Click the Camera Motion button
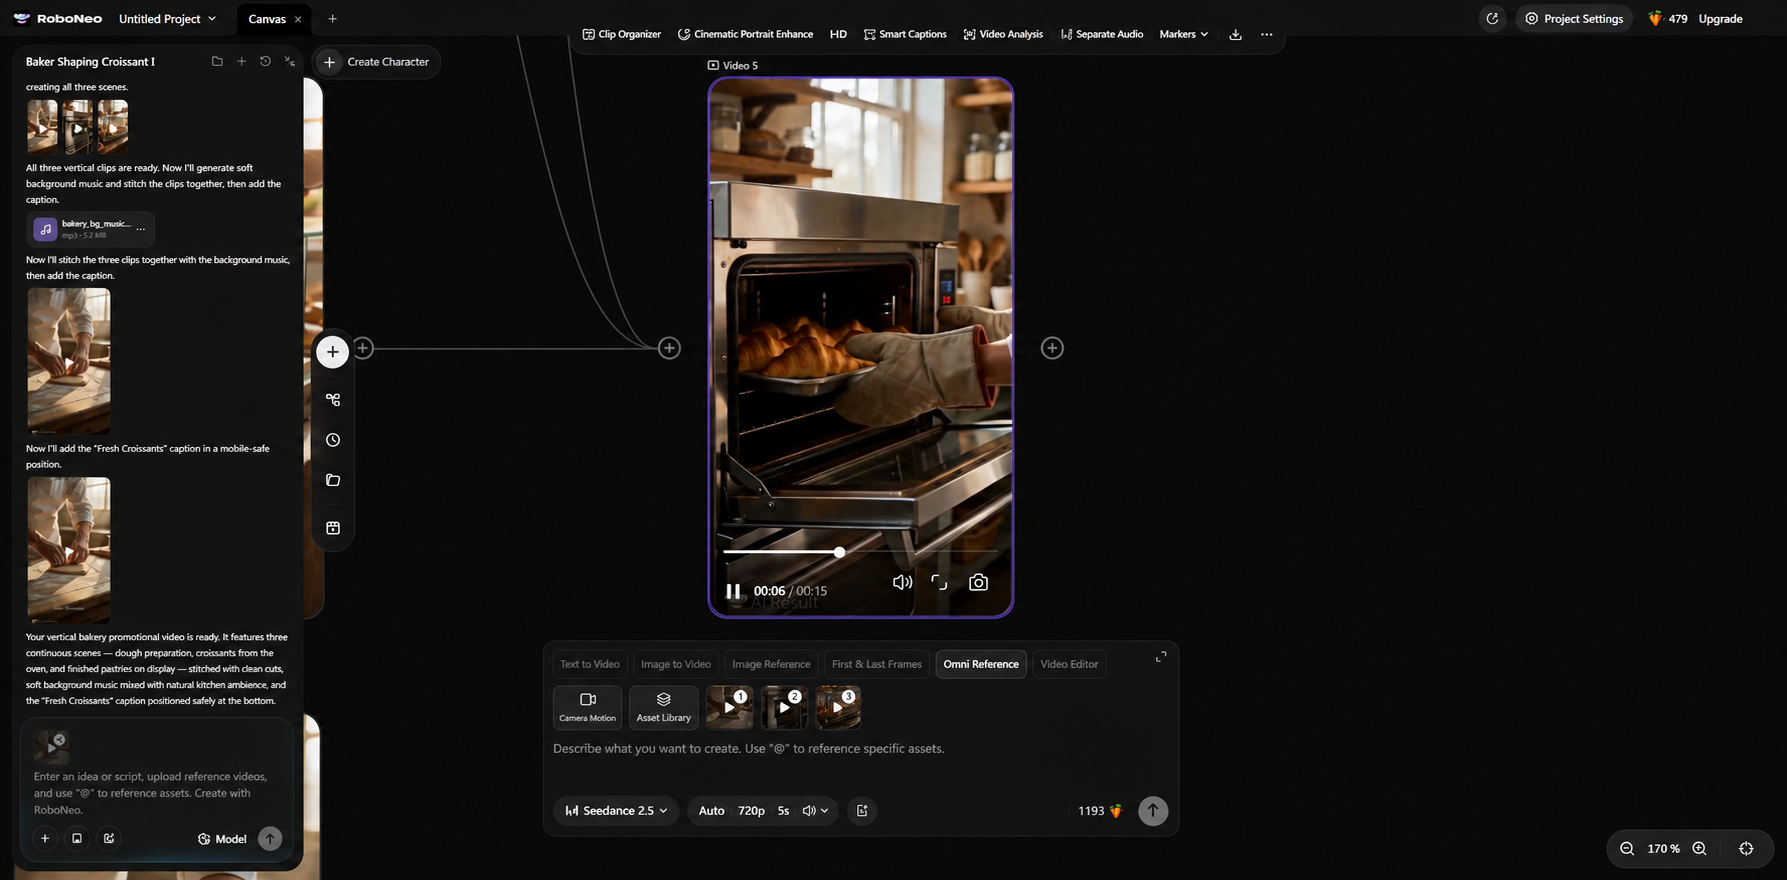Image resolution: width=1787 pixels, height=880 pixels. 588,707
